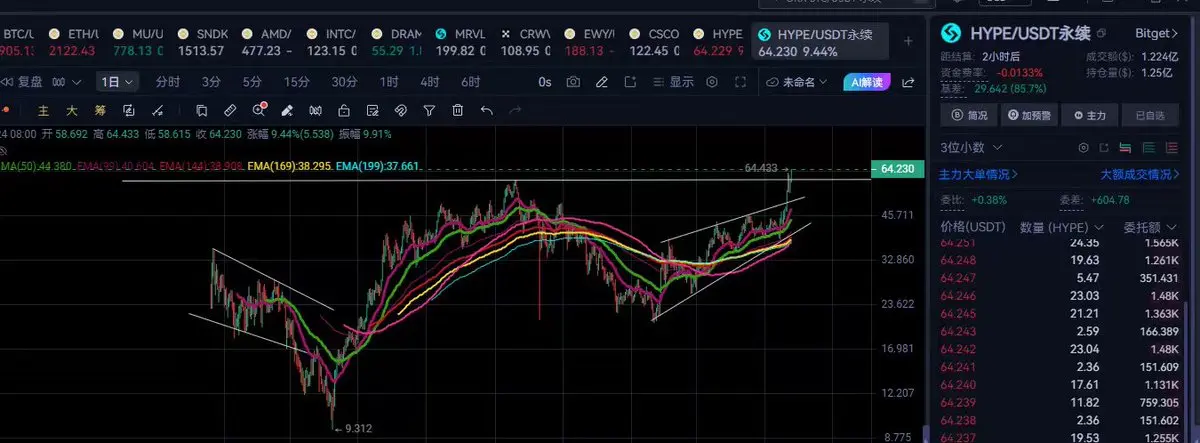
Task: Activate the magnifier zoom tool
Action: tap(258, 110)
